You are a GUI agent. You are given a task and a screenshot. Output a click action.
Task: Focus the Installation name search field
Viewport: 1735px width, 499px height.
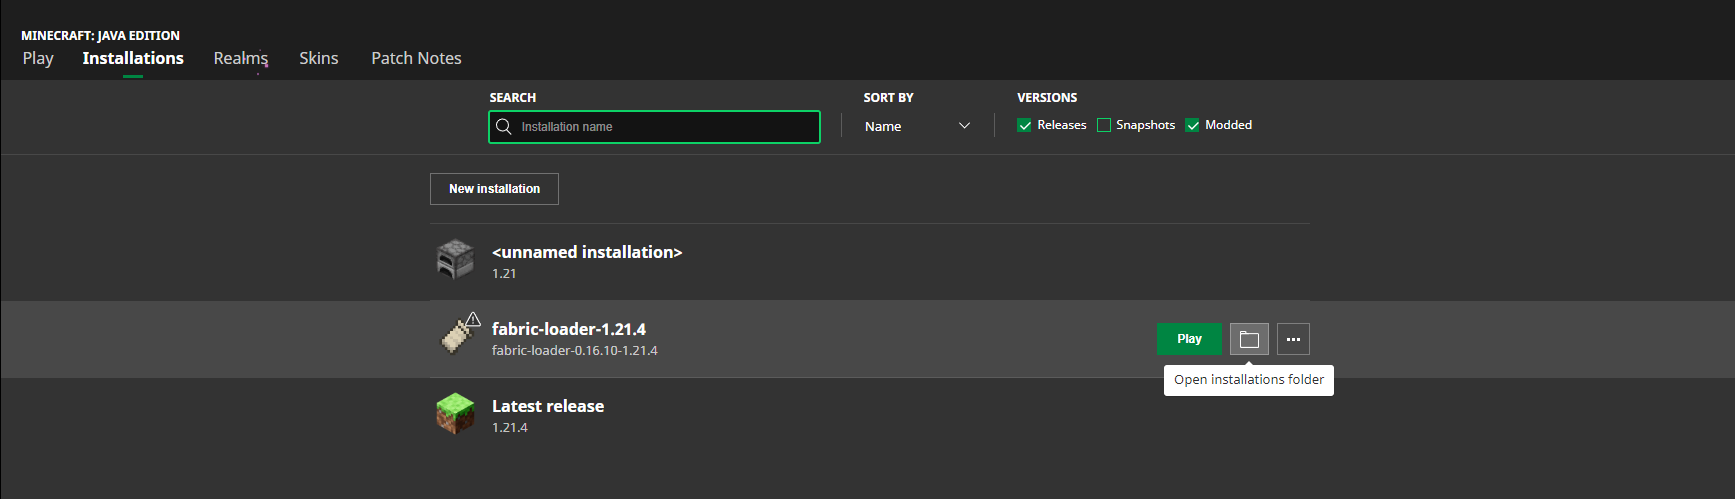coord(665,127)
